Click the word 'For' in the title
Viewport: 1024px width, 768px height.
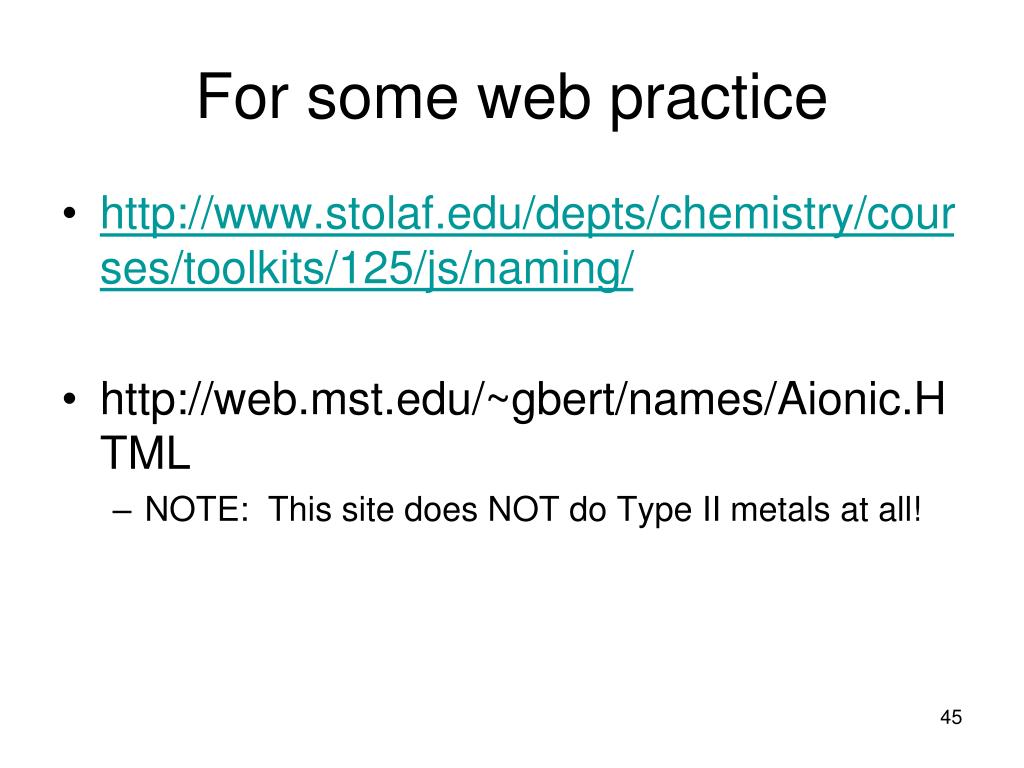click(x=242, y=97)
